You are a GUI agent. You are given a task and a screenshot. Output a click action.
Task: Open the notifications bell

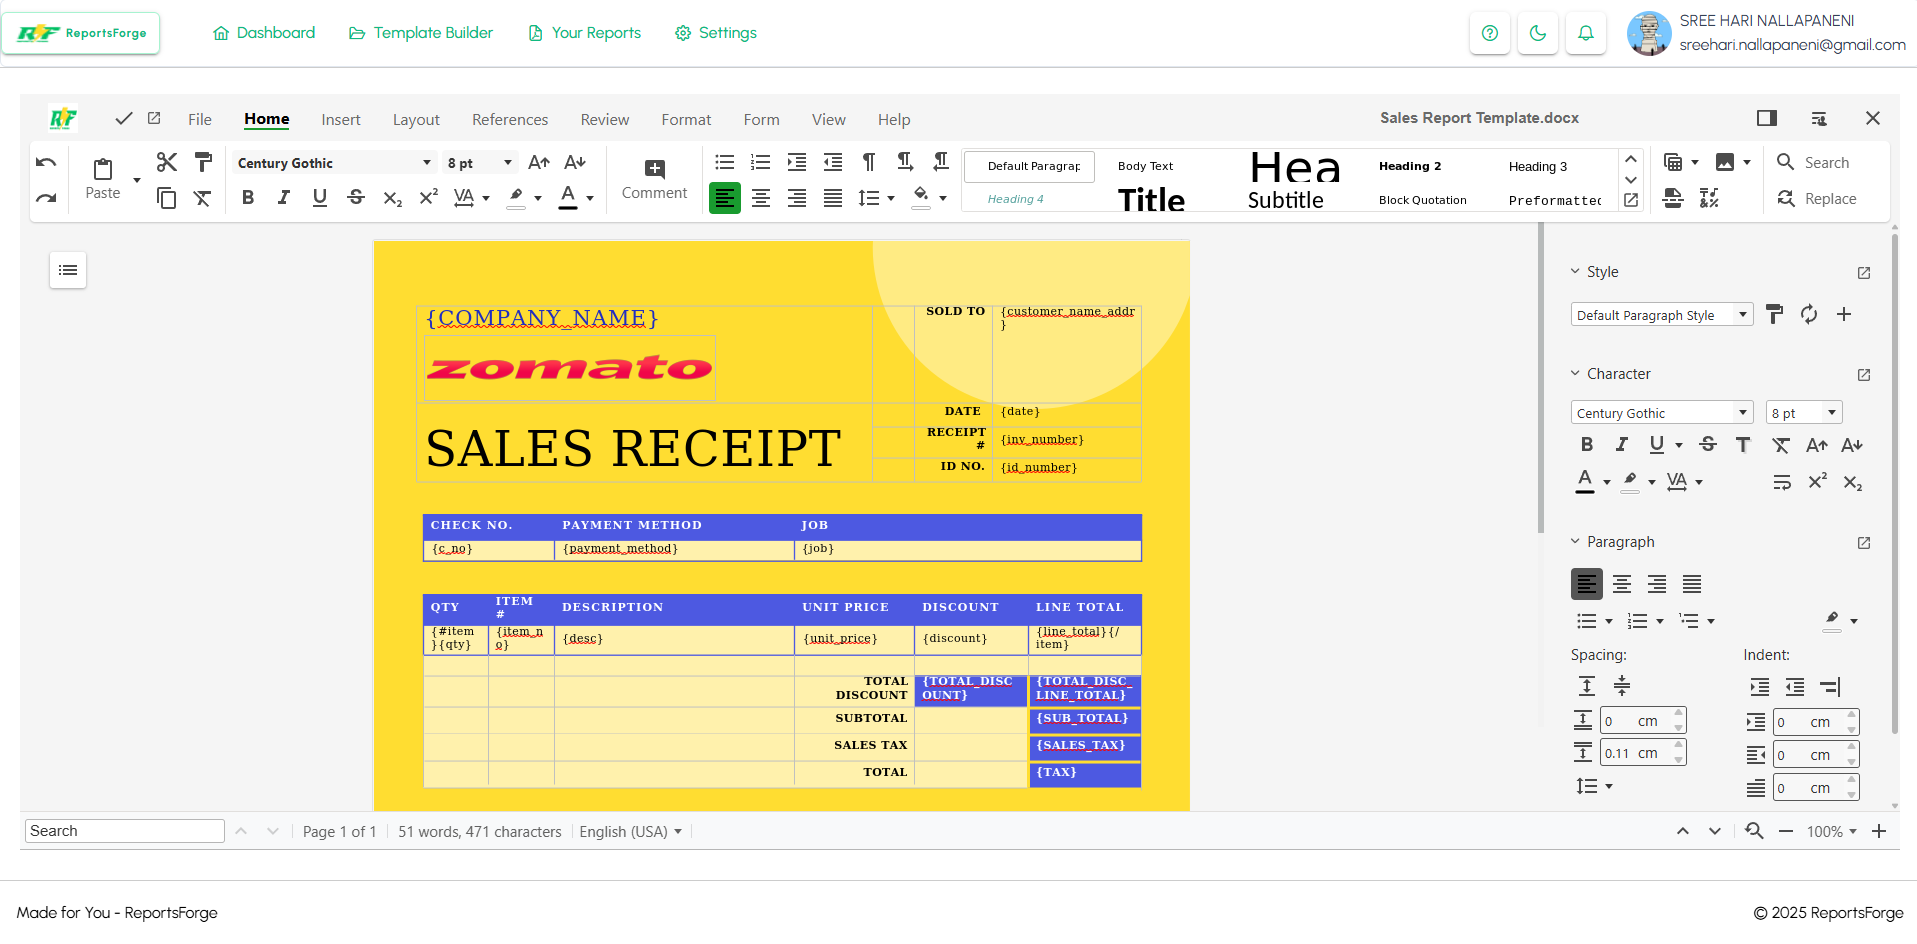[x=1586, y=33]
